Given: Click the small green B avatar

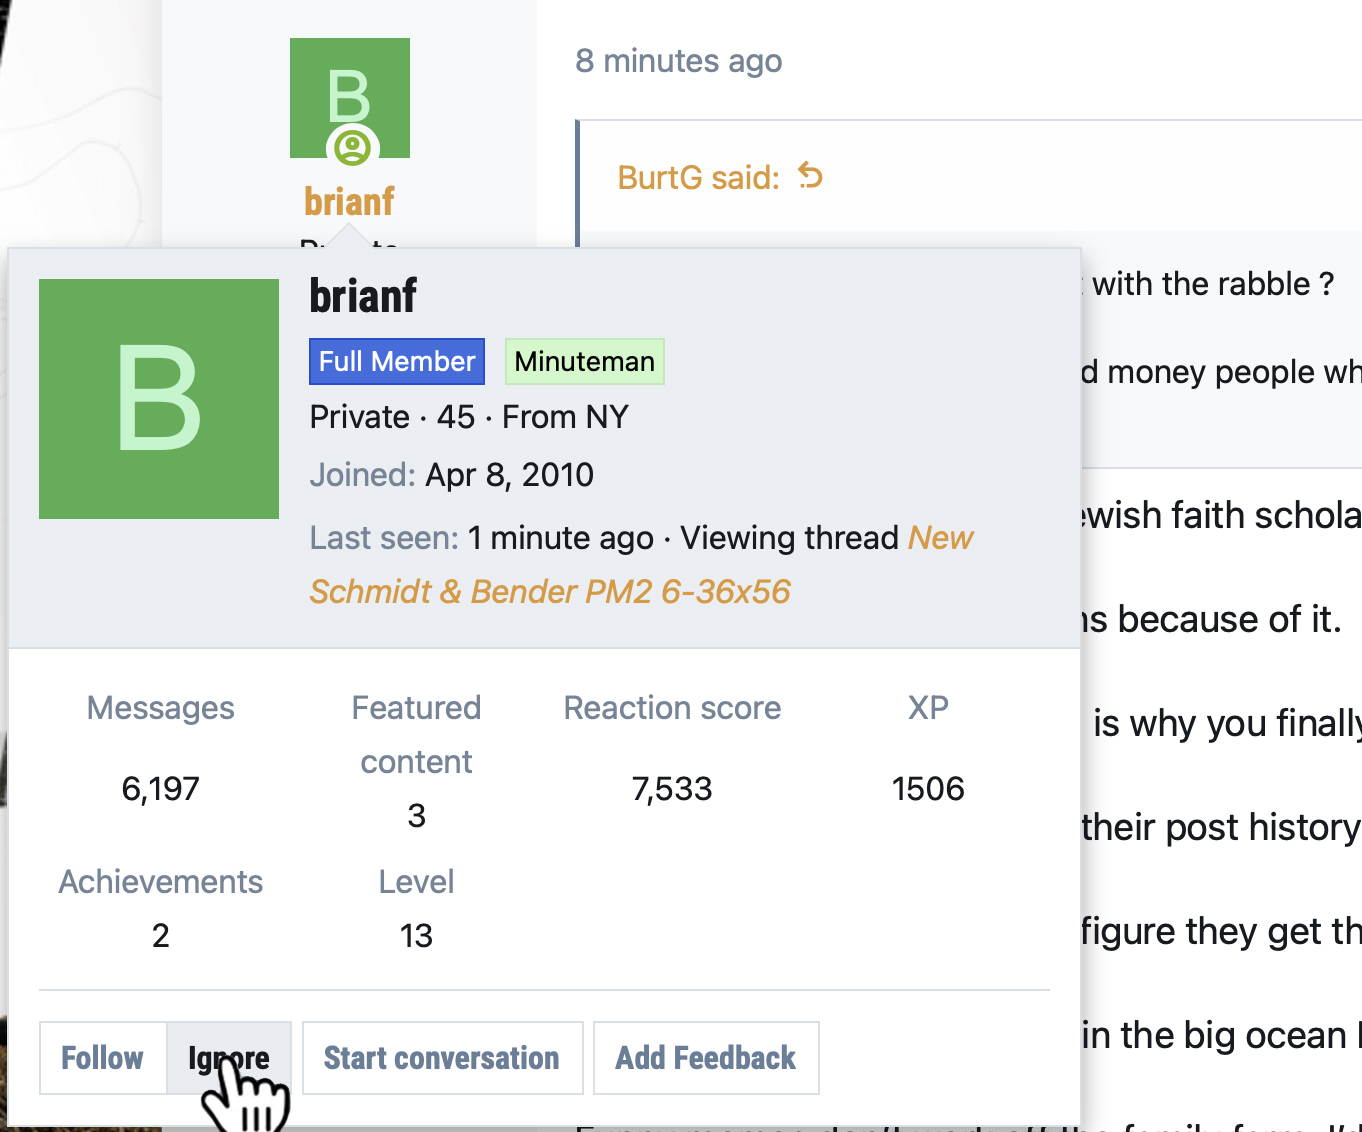Looking at the screenshot, I should 350,98.
